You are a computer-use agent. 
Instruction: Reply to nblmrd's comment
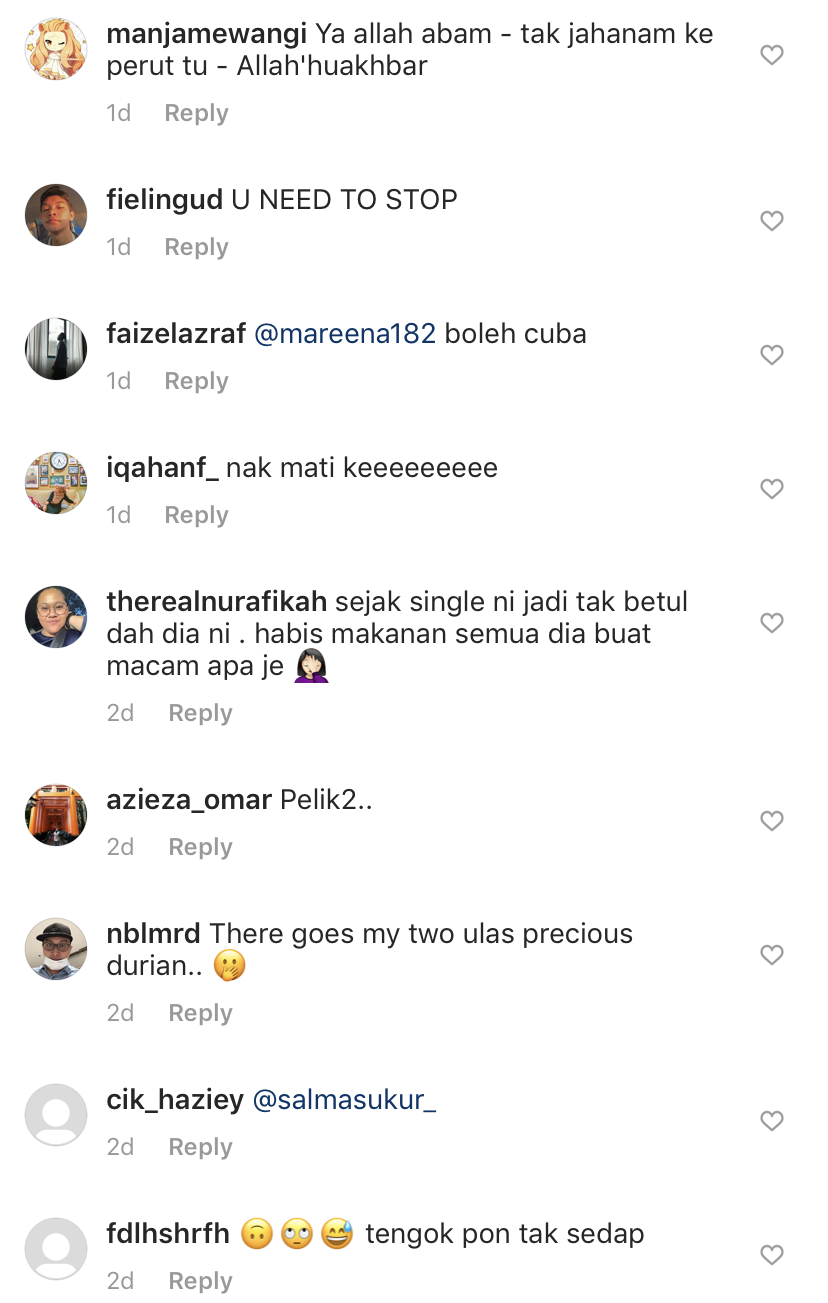tap(200, 1013)
